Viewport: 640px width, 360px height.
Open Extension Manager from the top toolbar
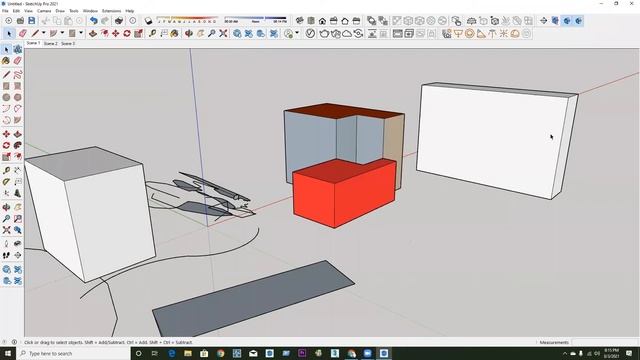point(274,33)
